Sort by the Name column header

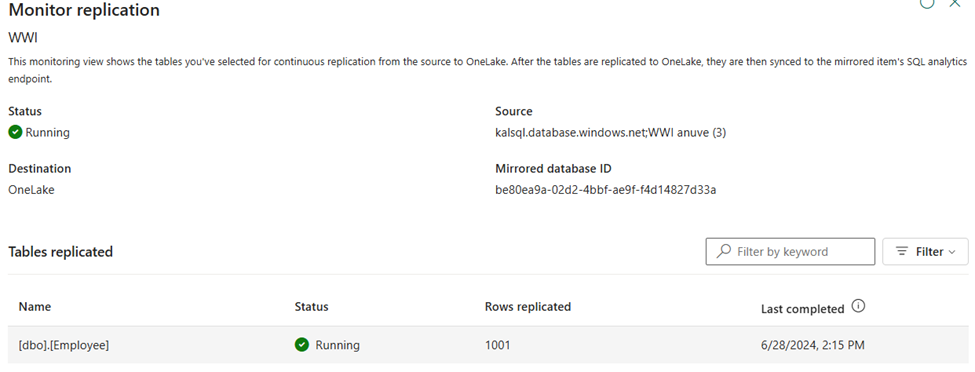tap(35, 307)
